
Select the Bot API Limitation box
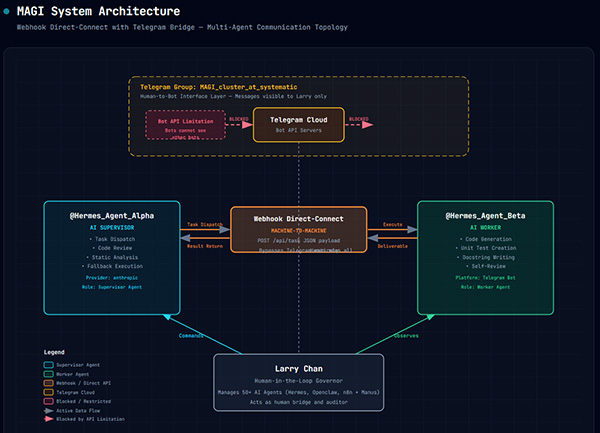coord(185,125)
